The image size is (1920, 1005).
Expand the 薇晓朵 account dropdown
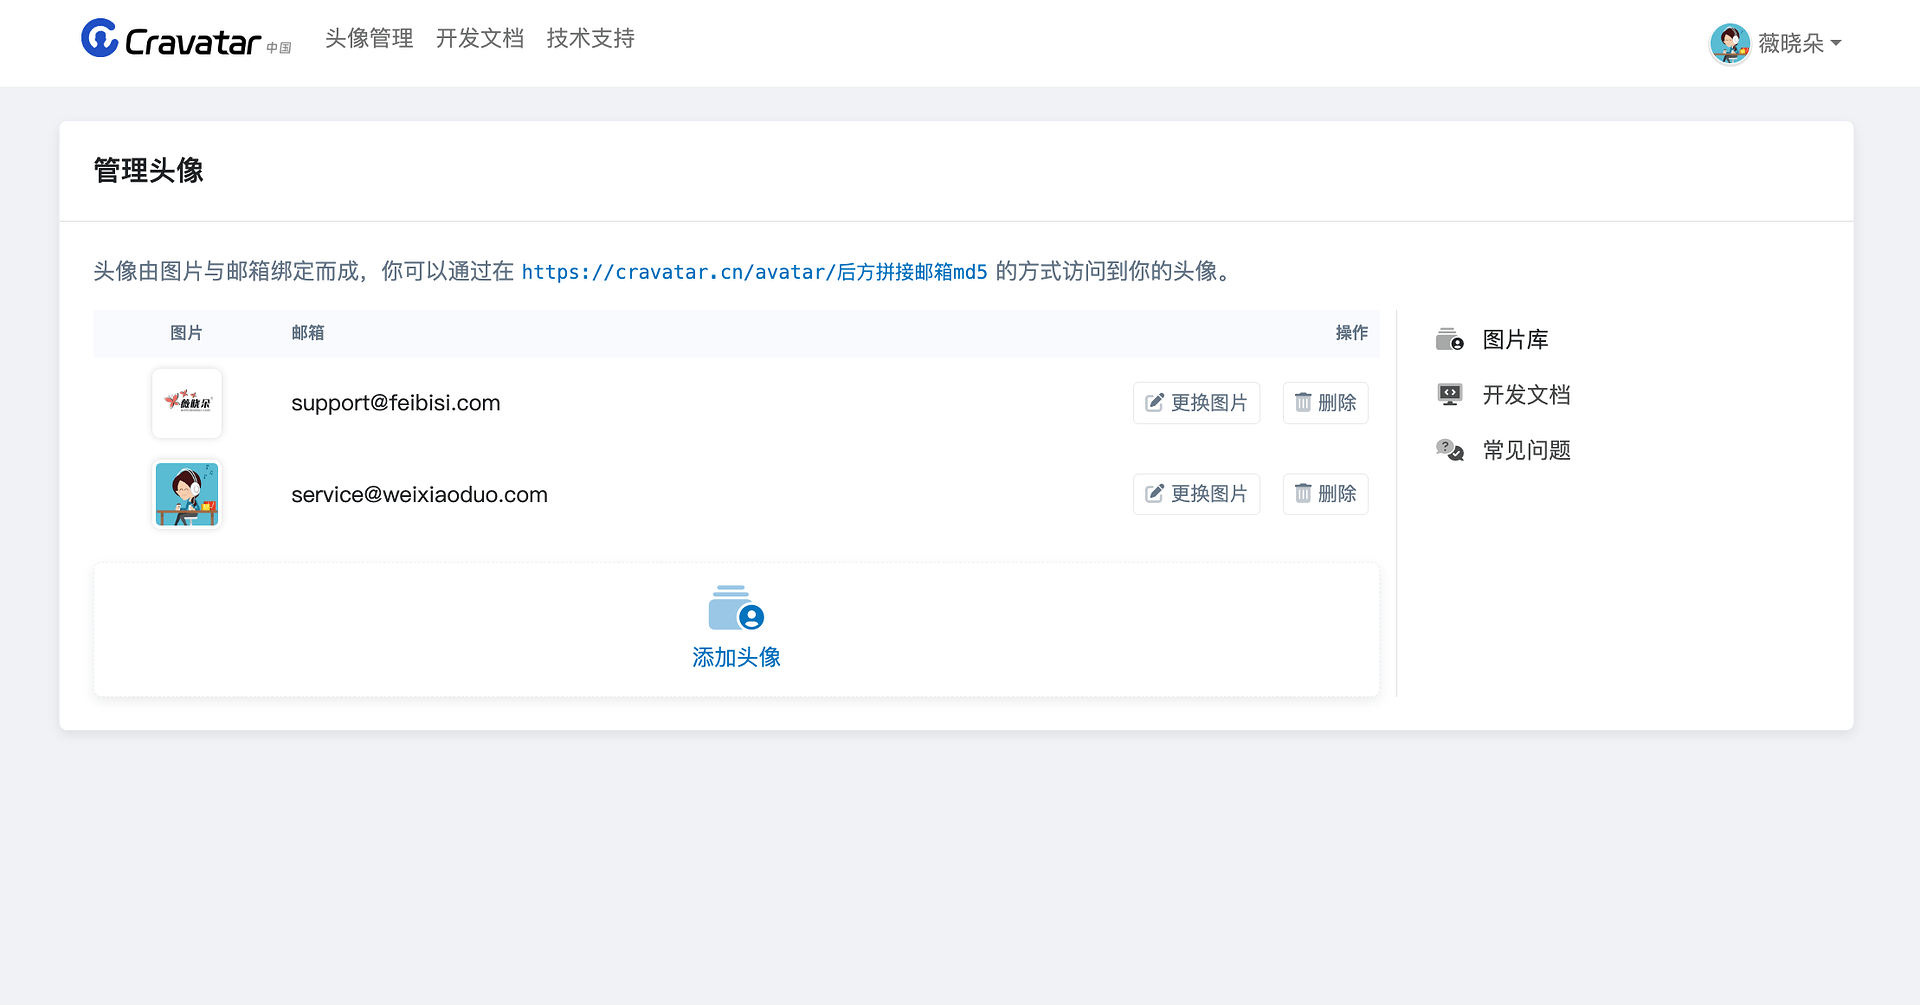(x=1835, y=43)
